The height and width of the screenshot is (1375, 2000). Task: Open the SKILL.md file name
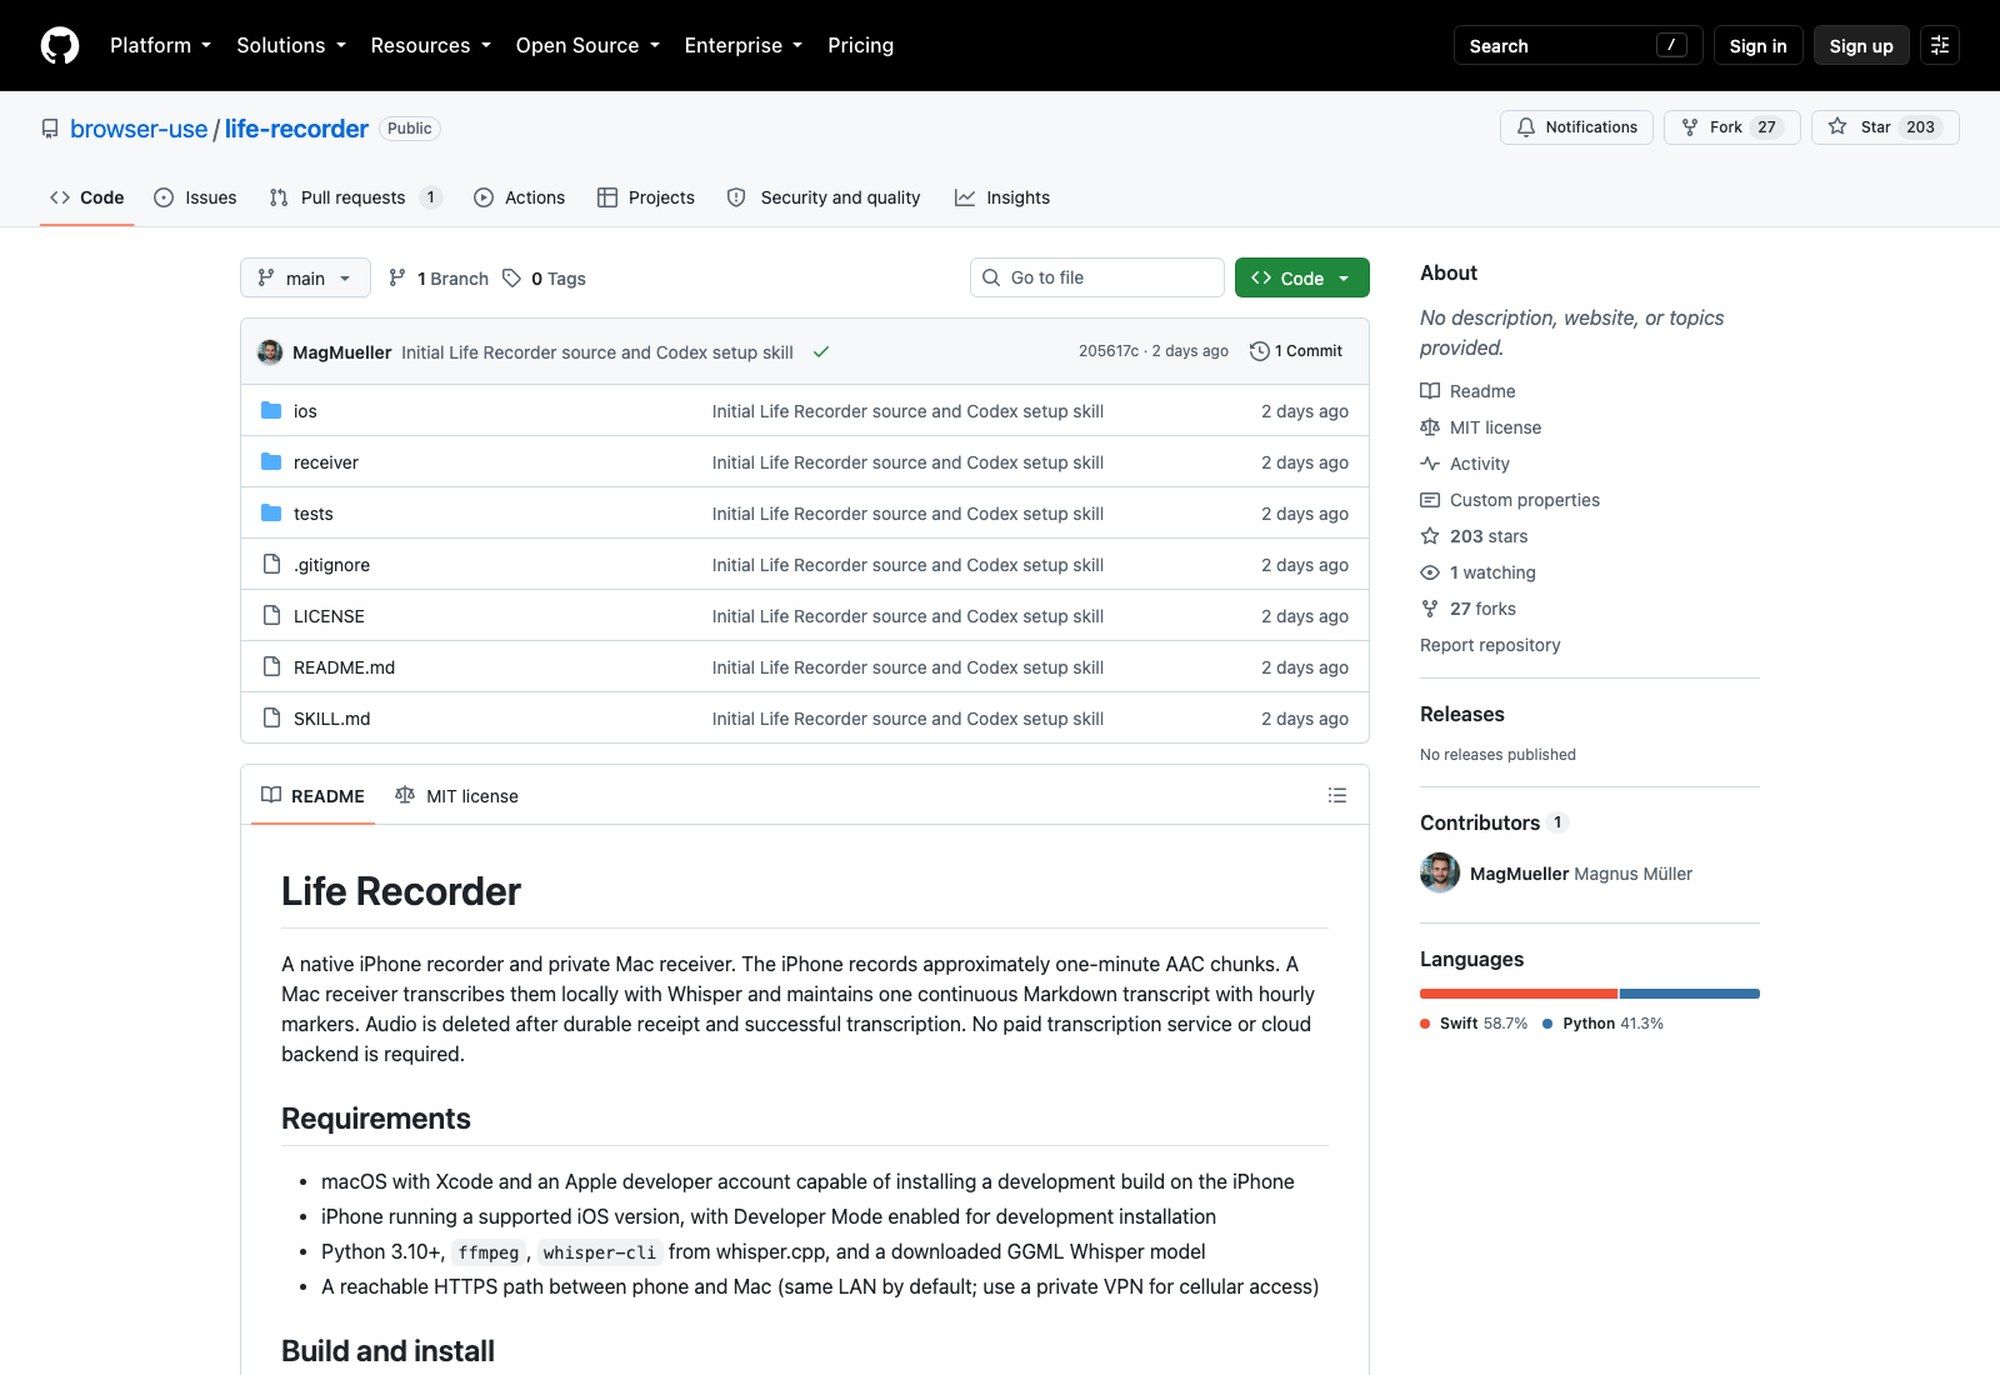pos(332,718)
